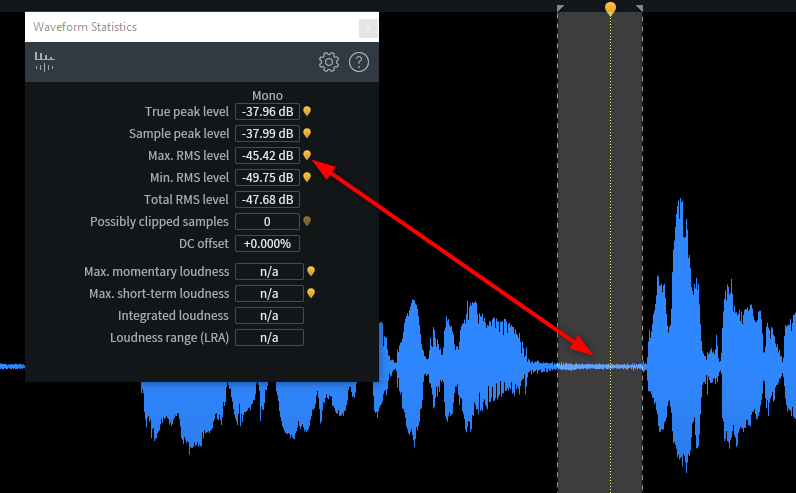This screenshot has width=796, height=493.
Task: Click marker beside Max. momentary loudness
Action: [311, 271]
